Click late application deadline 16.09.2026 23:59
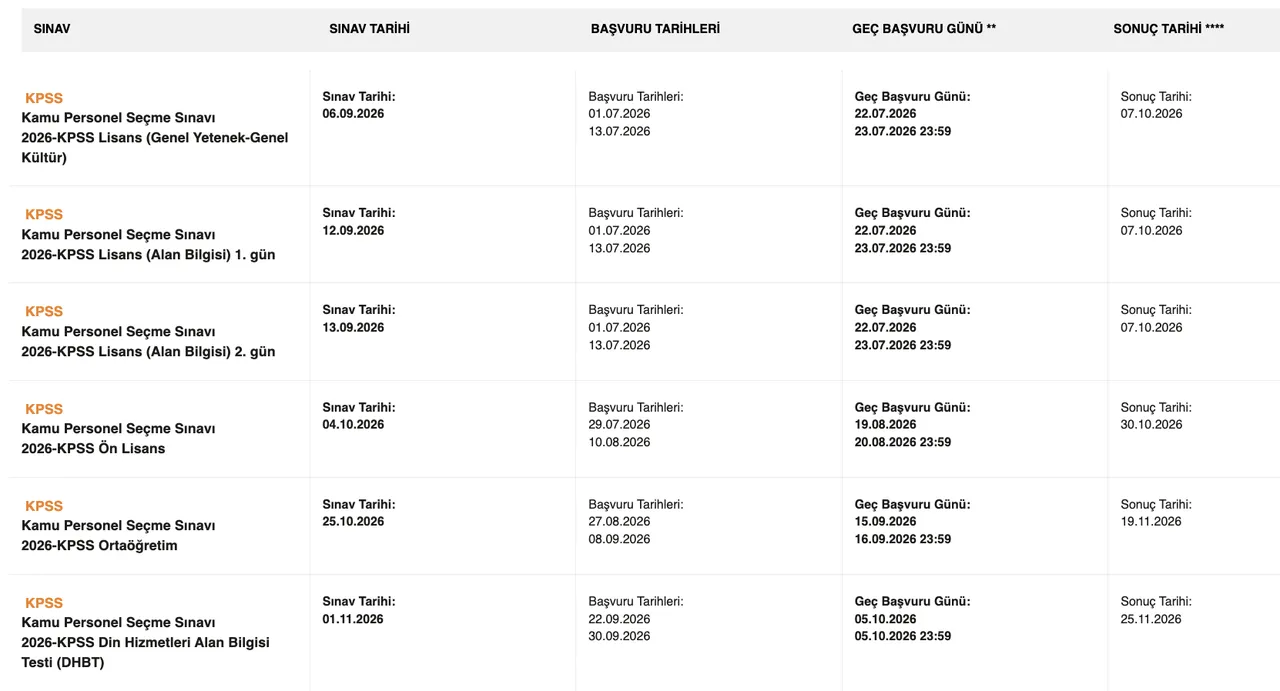This screenshot has height=691, width=1280. (902, 539)
